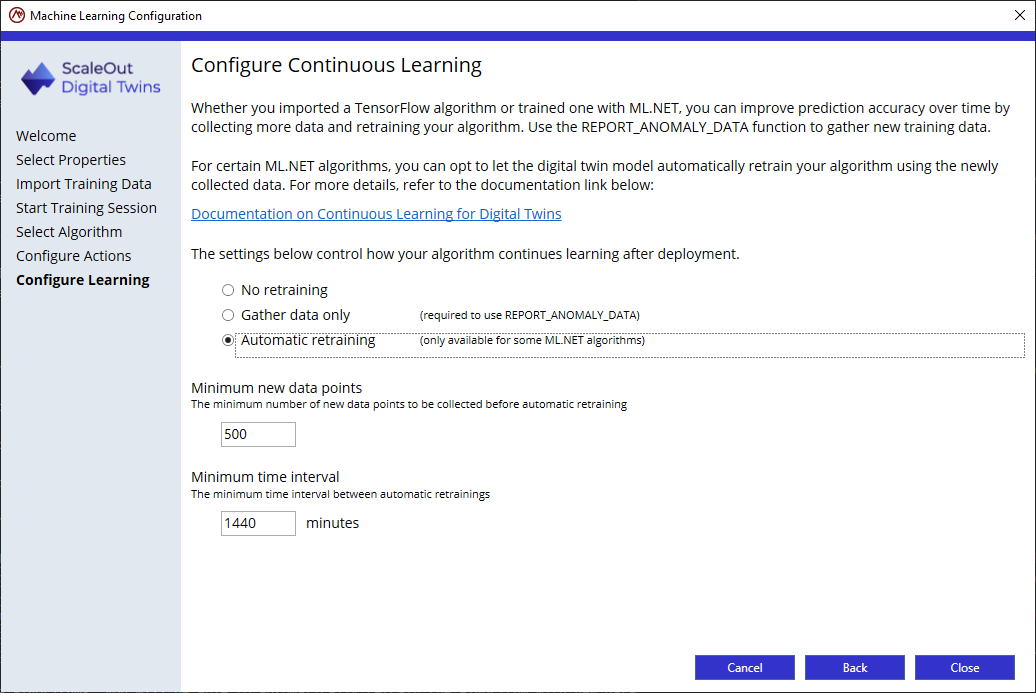Select the No retraining radio button
Viewport: 1036px width, 693px height.
click(x=228, y=290)
